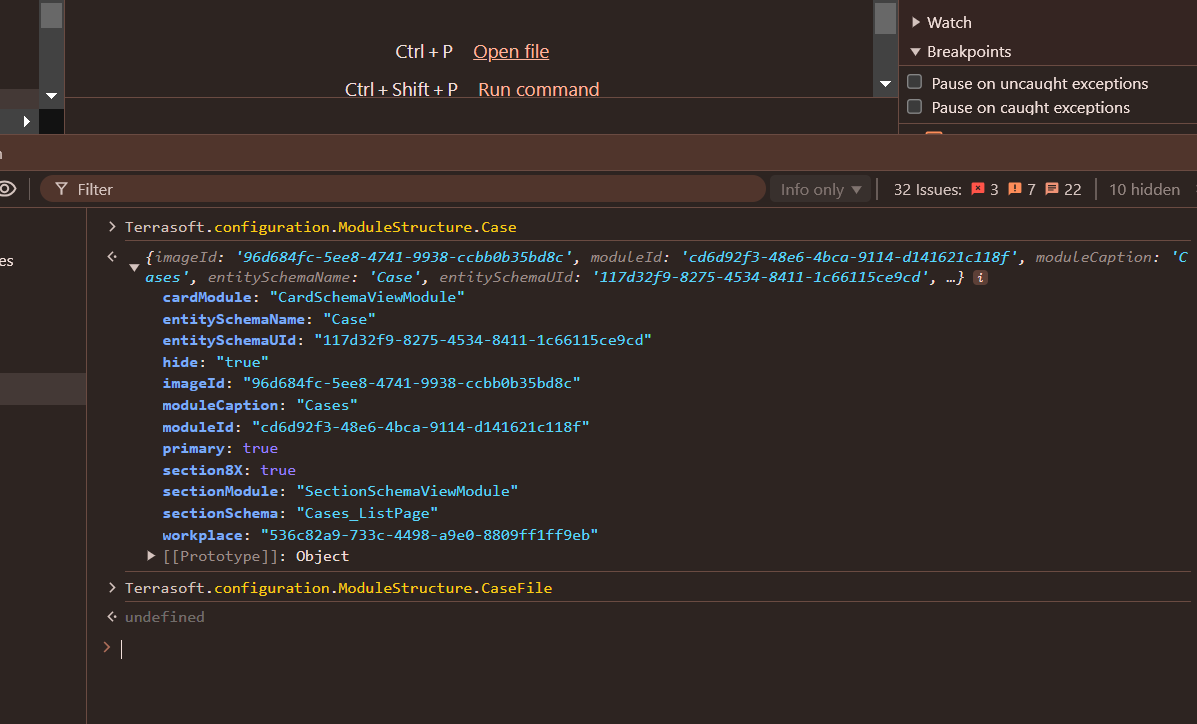
Task: Collapse the logged Case object
Action: pyautogui.click(x=134, y=267)
